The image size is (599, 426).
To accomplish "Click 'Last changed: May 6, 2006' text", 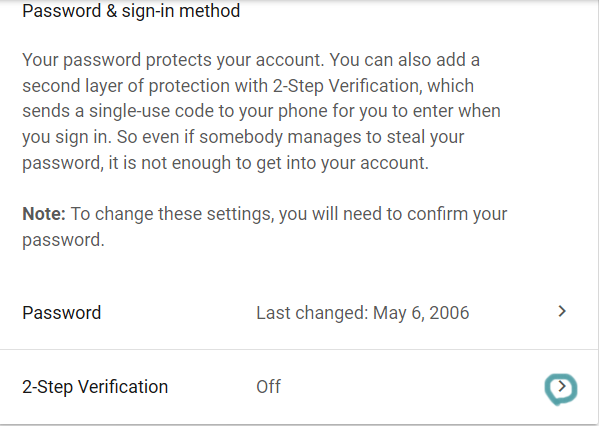I will (363, 313).
